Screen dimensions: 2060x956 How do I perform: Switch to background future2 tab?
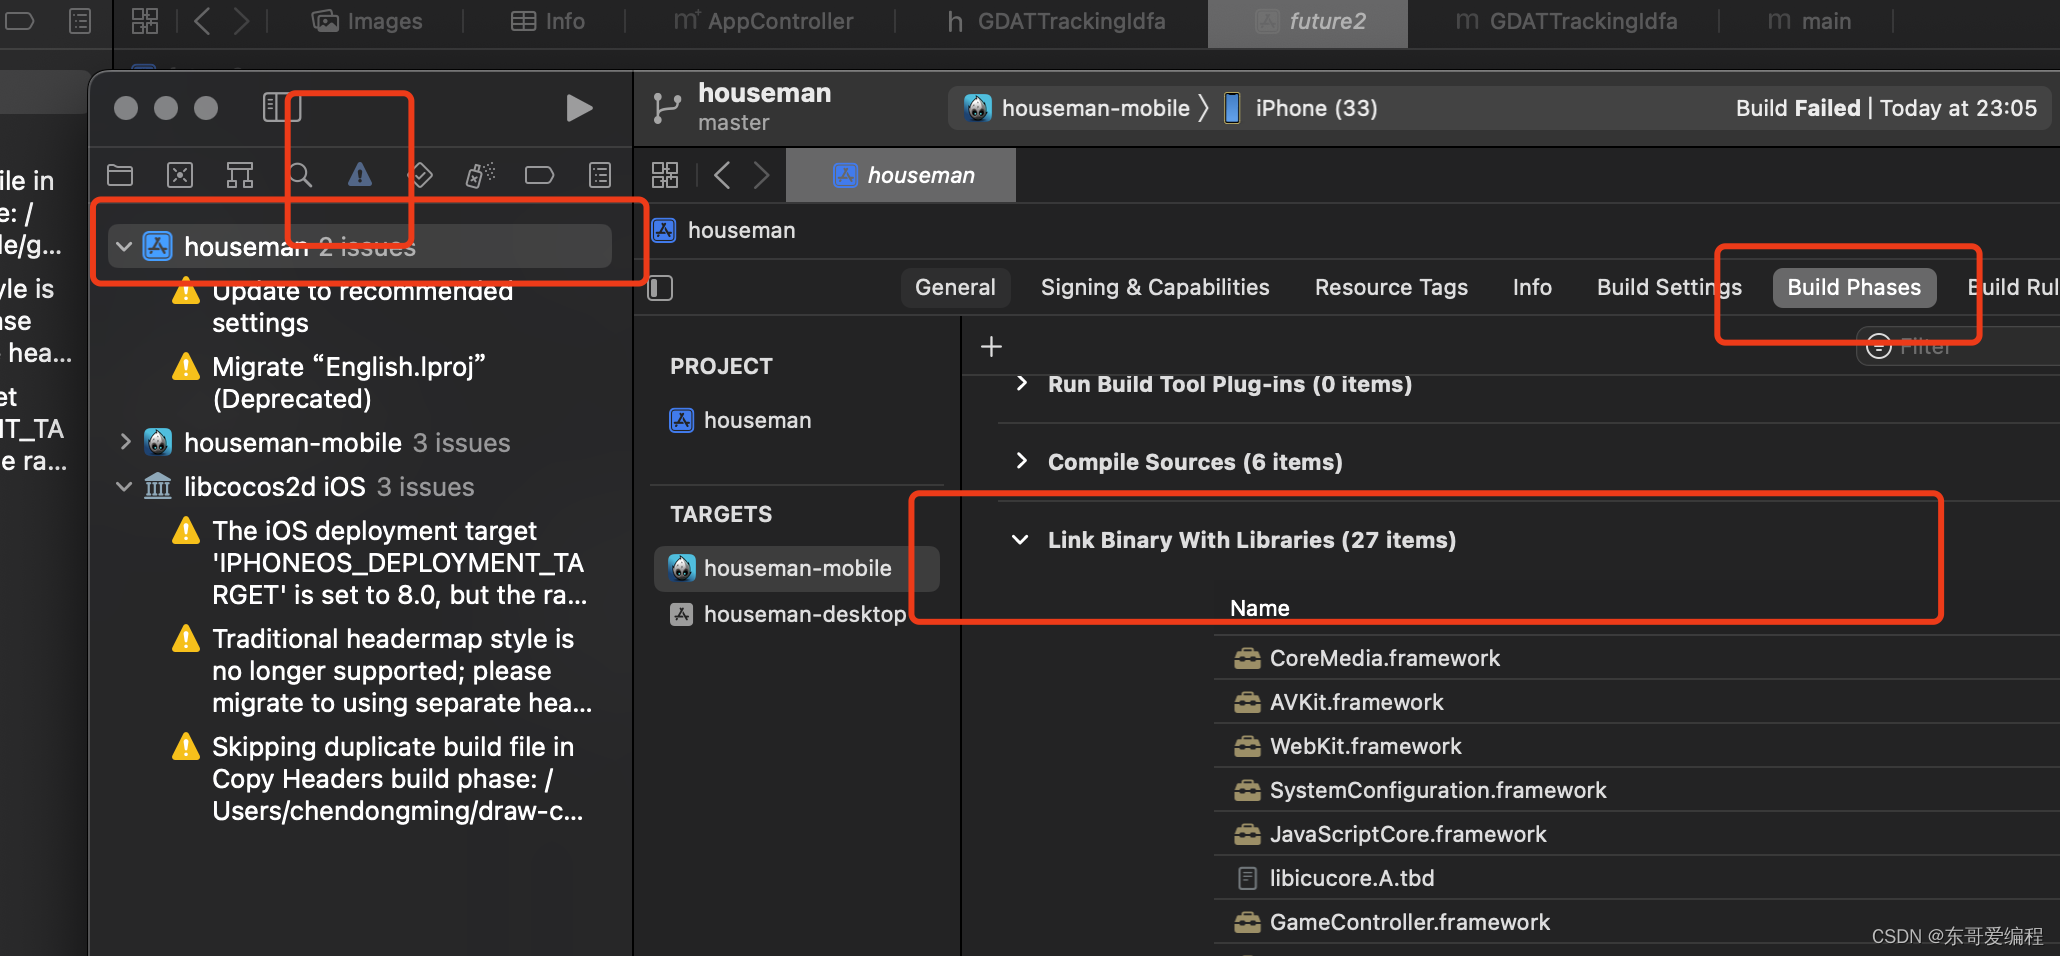[1308, 21]
